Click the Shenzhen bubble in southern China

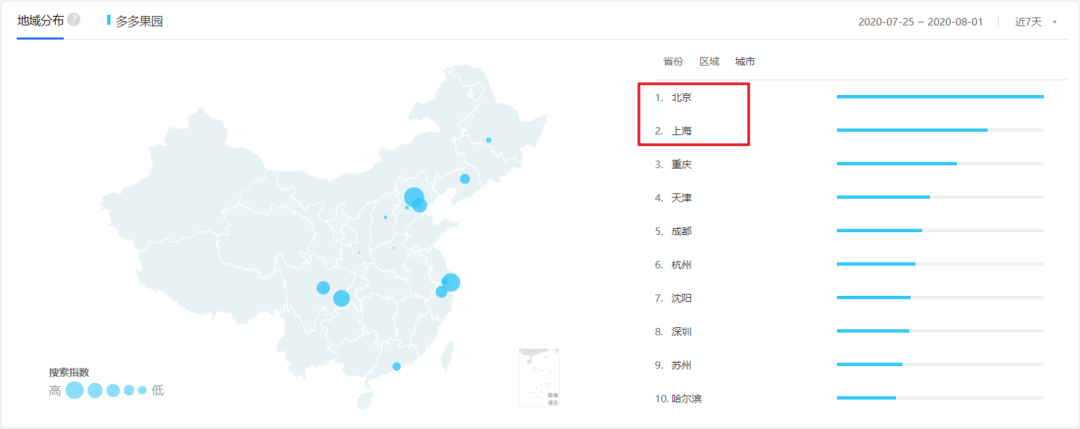coord(397,366)
